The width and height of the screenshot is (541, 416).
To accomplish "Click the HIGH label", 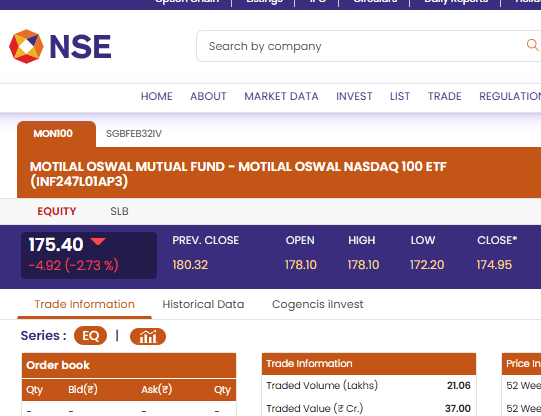I will [x=362, y=240].
